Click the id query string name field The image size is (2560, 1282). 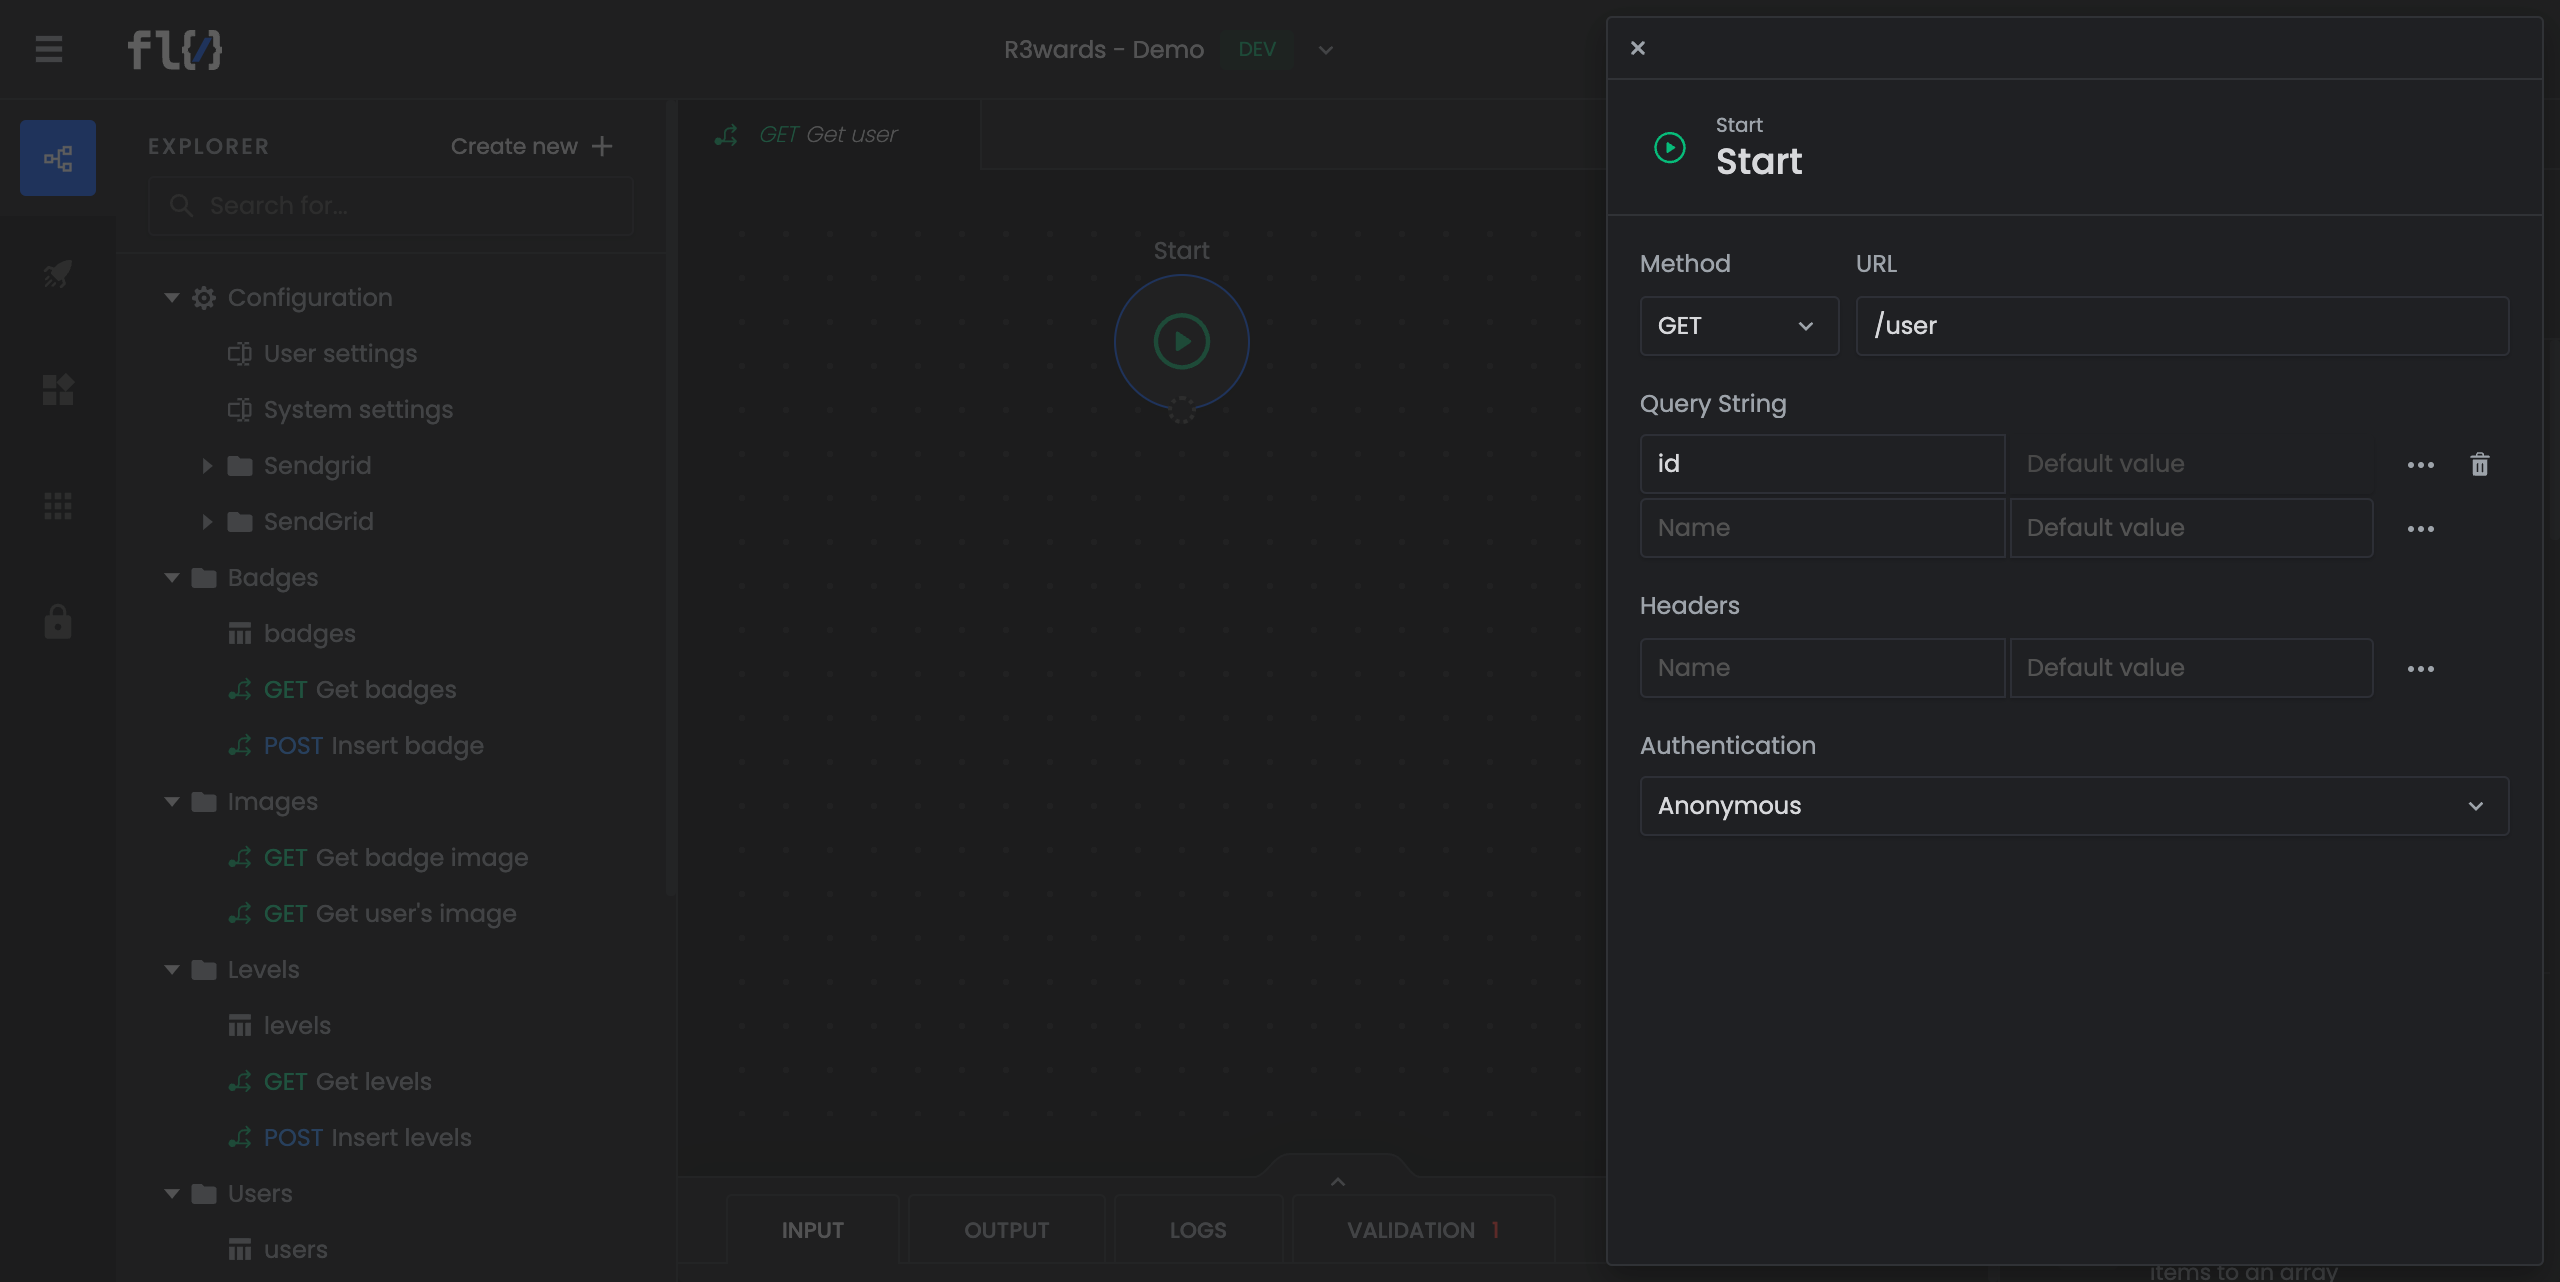pos(1822,464)
